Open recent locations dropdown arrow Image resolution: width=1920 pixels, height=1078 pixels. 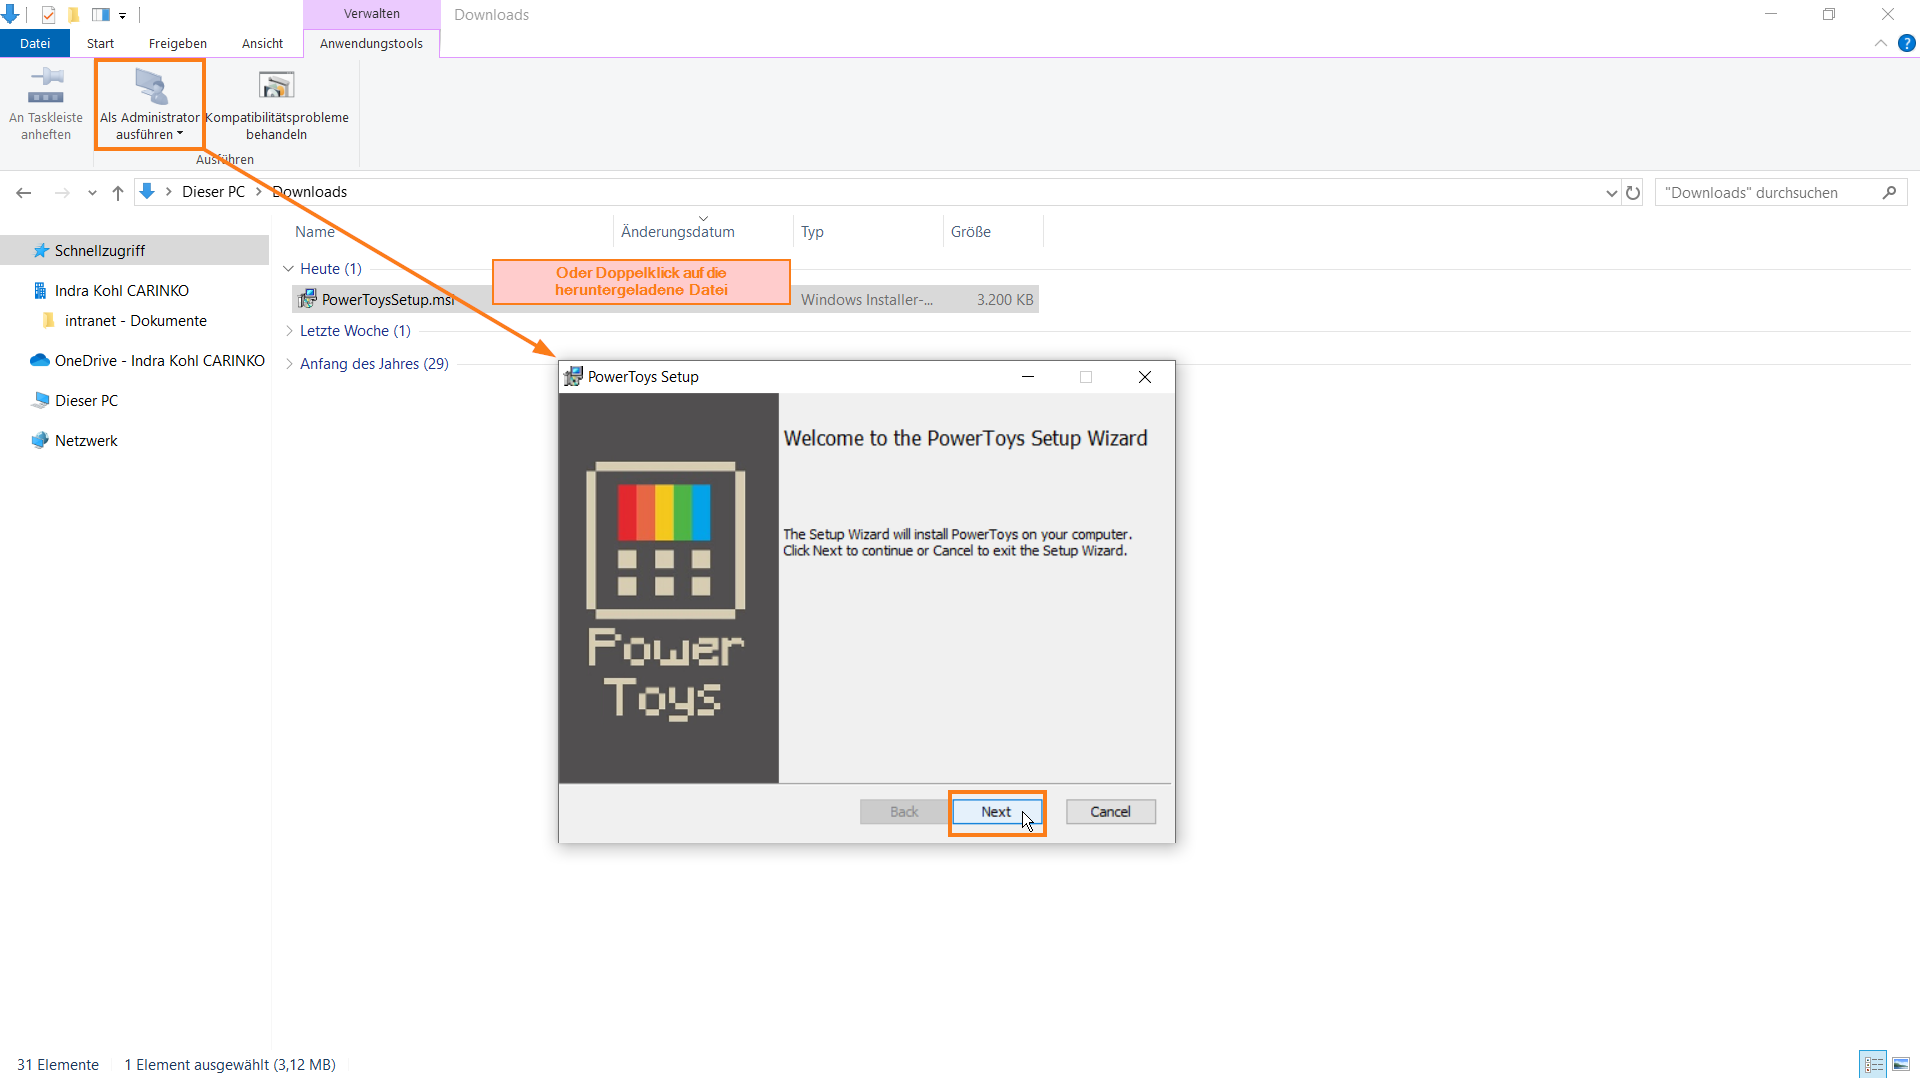[92, 193]
